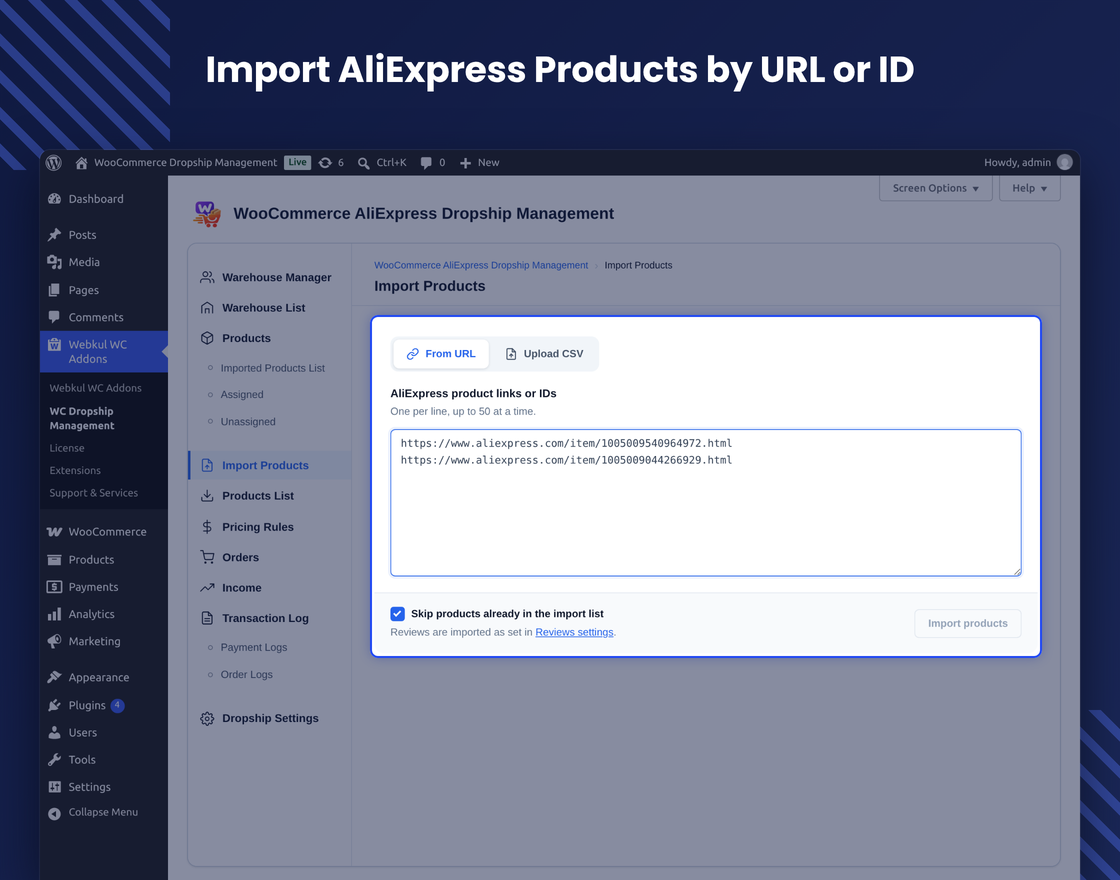The height and width of the screenshot is (880, 1120).
Task: Click the Media icon in sidebar
Action: 54,262
